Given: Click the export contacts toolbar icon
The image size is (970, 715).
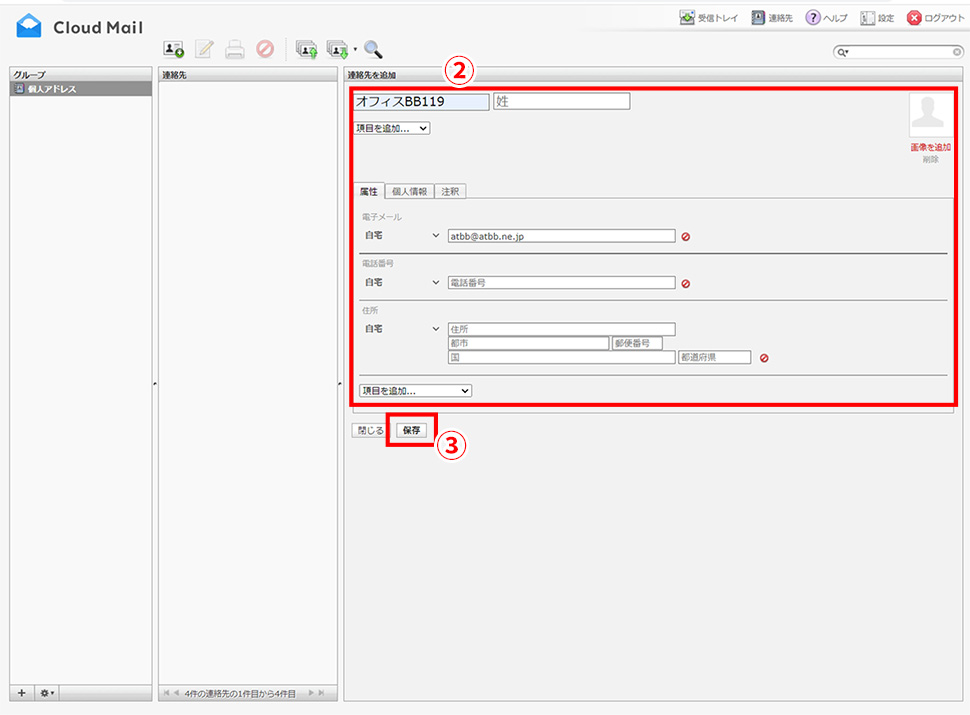Looking at the screenshot, I should (338, 49).
